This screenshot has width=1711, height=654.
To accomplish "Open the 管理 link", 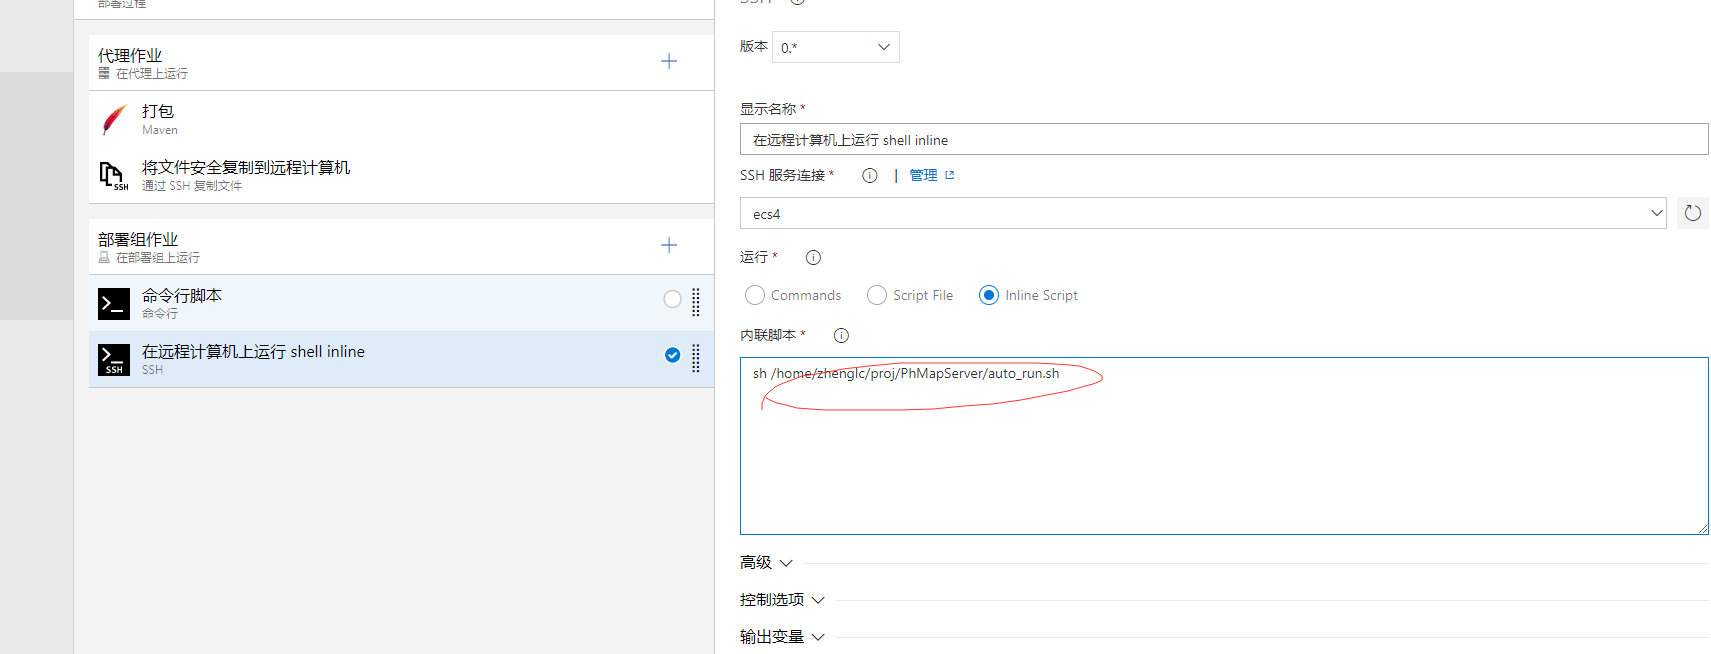I will tap(923, 176).
